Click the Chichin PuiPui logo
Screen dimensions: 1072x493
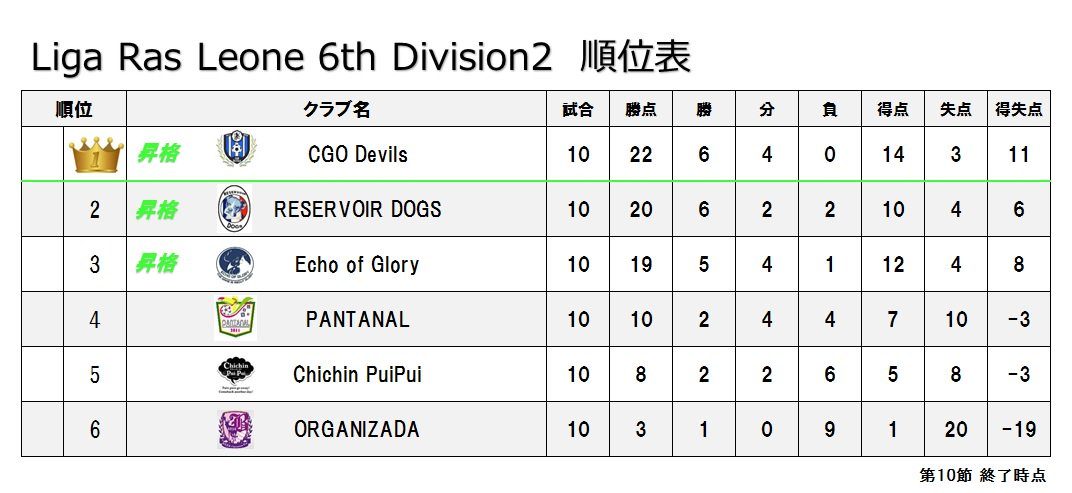point(237,375)
